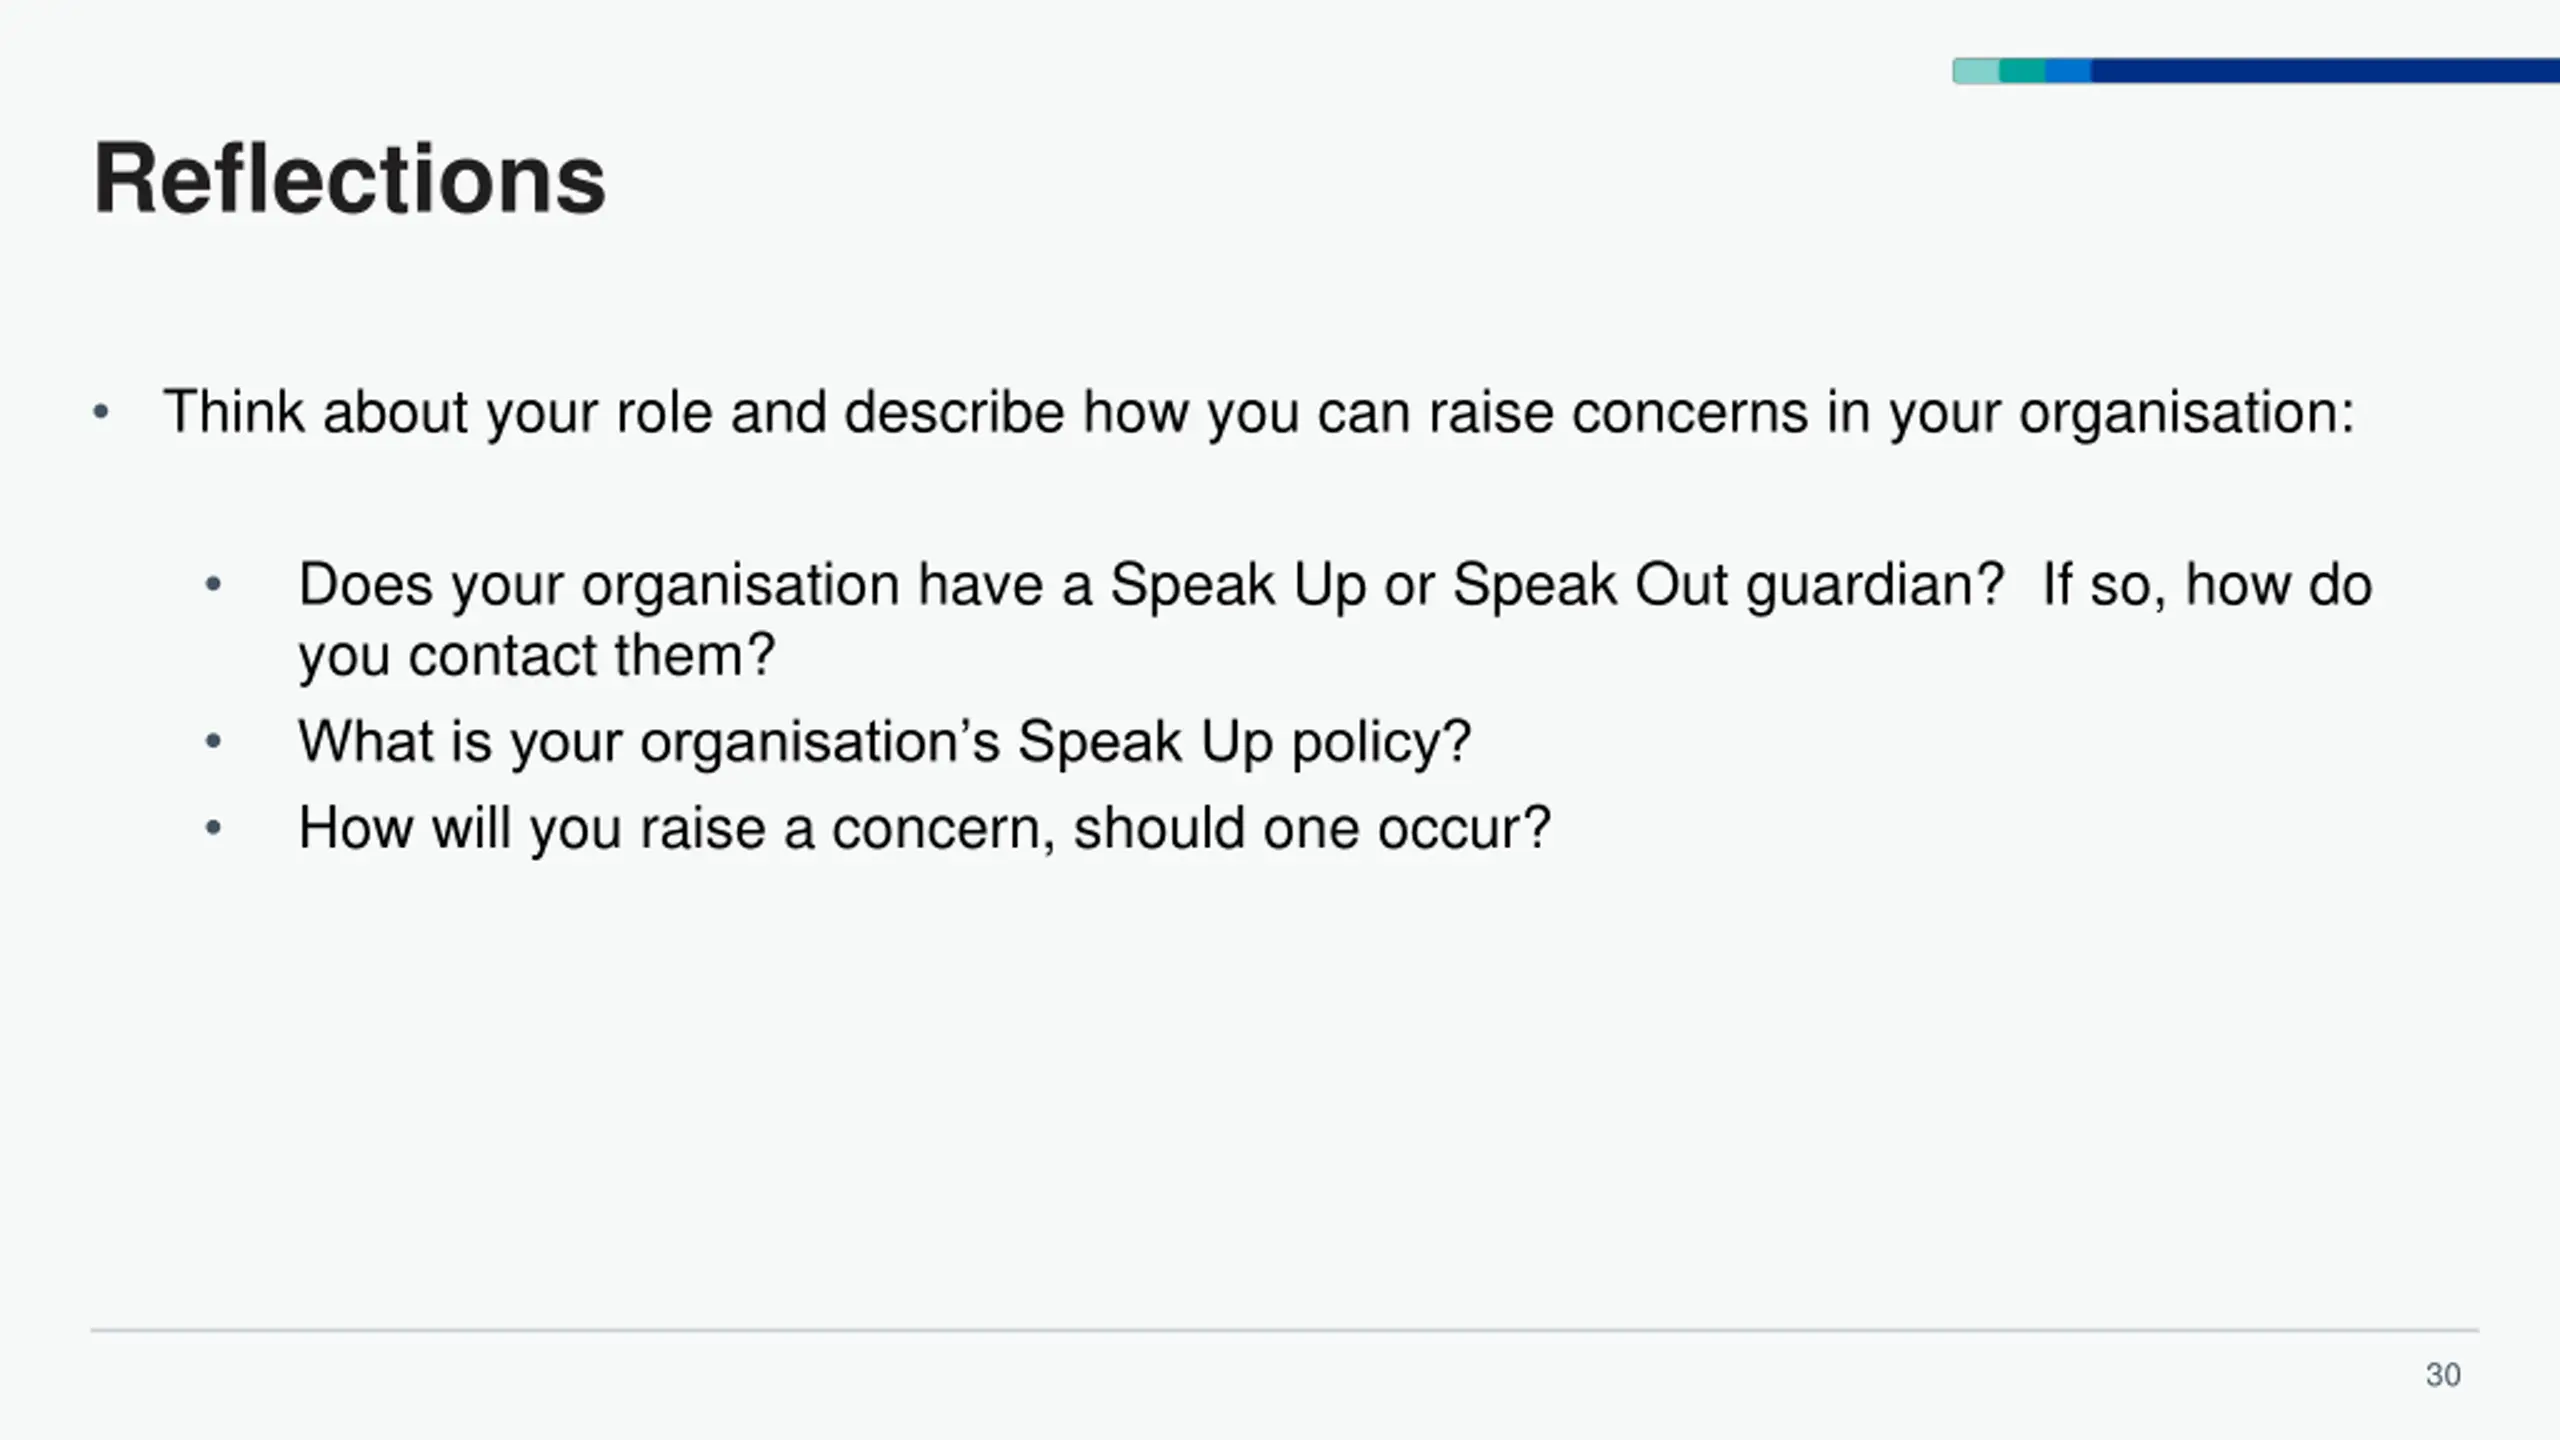2560x1440 pixels.
Task: Click the green teal color bar segment
Action: [x=2022, y=71]
